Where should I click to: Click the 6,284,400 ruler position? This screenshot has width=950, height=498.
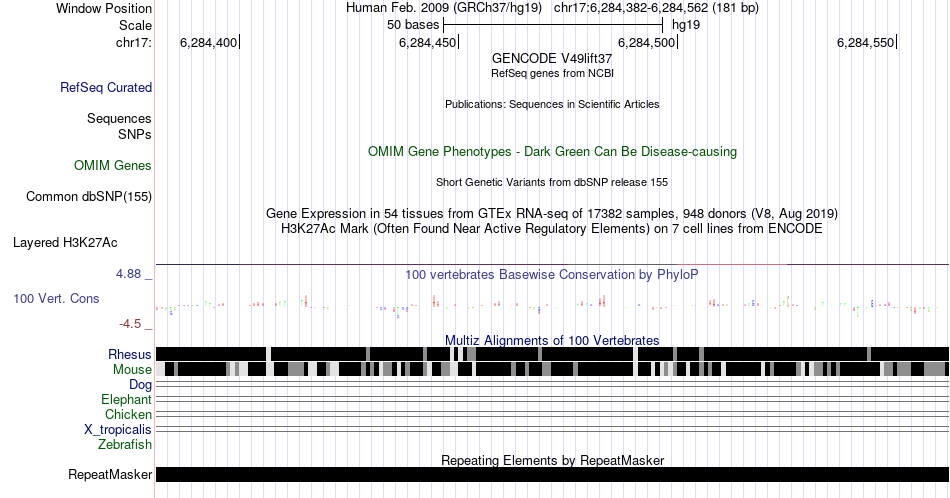click(208, 42)
